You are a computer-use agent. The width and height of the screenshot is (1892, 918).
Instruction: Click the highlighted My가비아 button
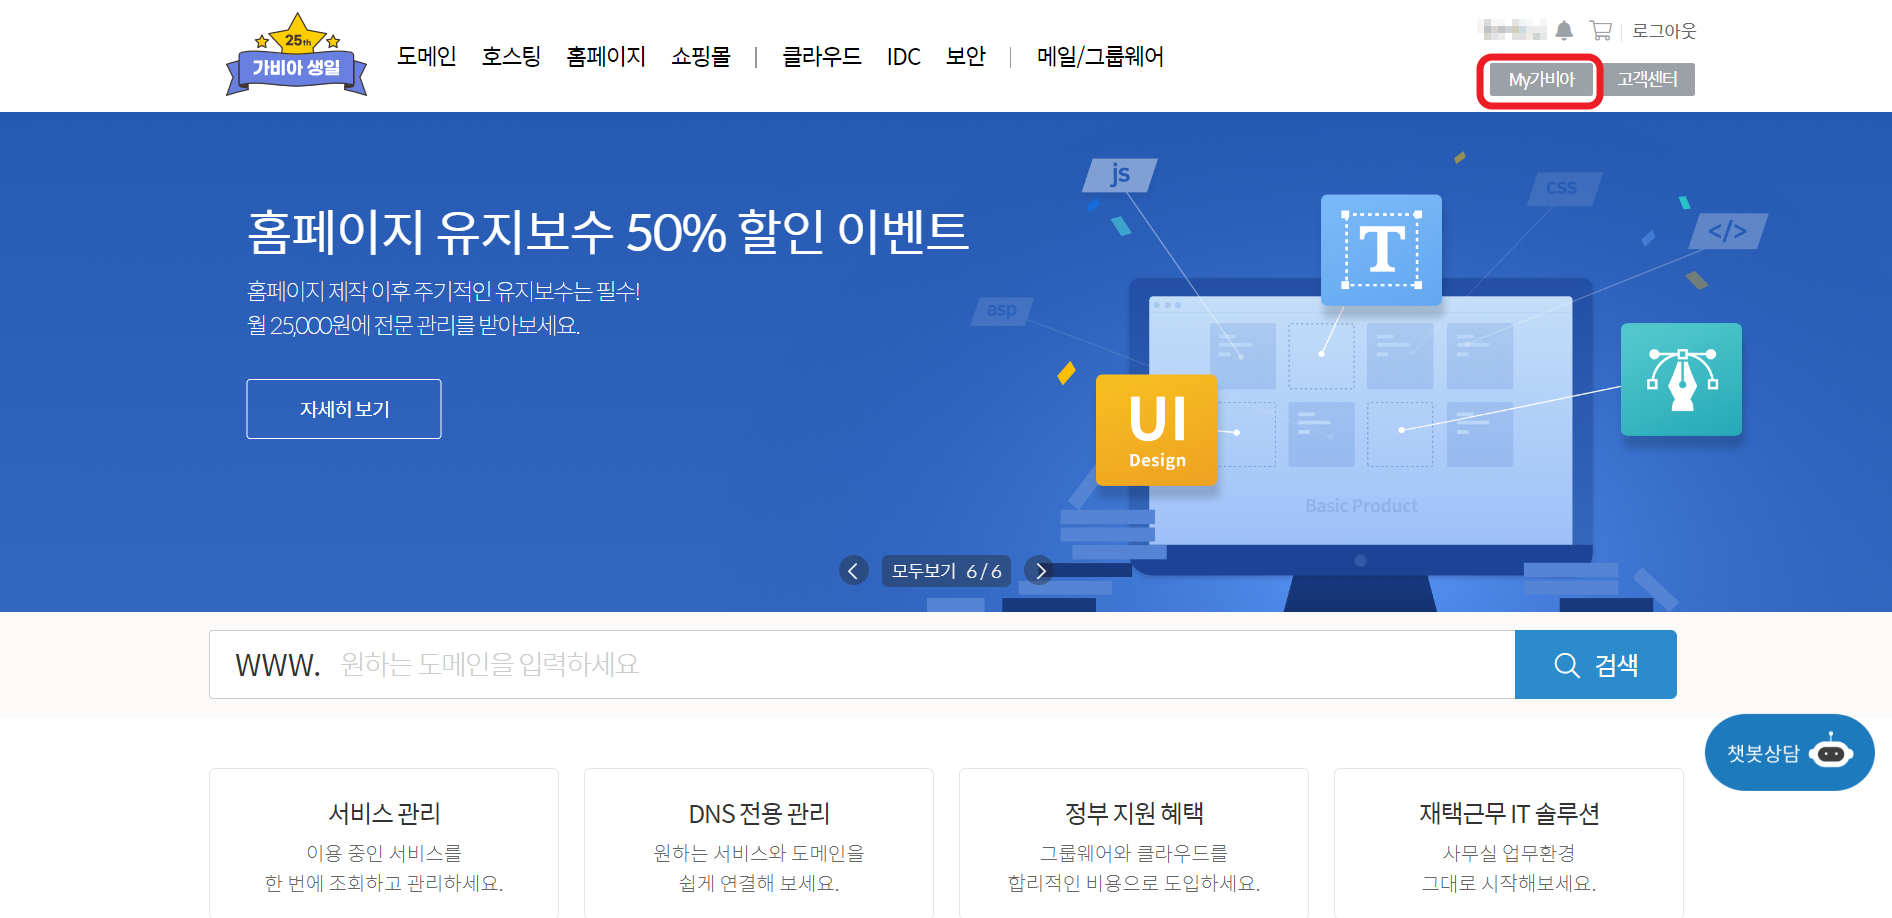1539,80
